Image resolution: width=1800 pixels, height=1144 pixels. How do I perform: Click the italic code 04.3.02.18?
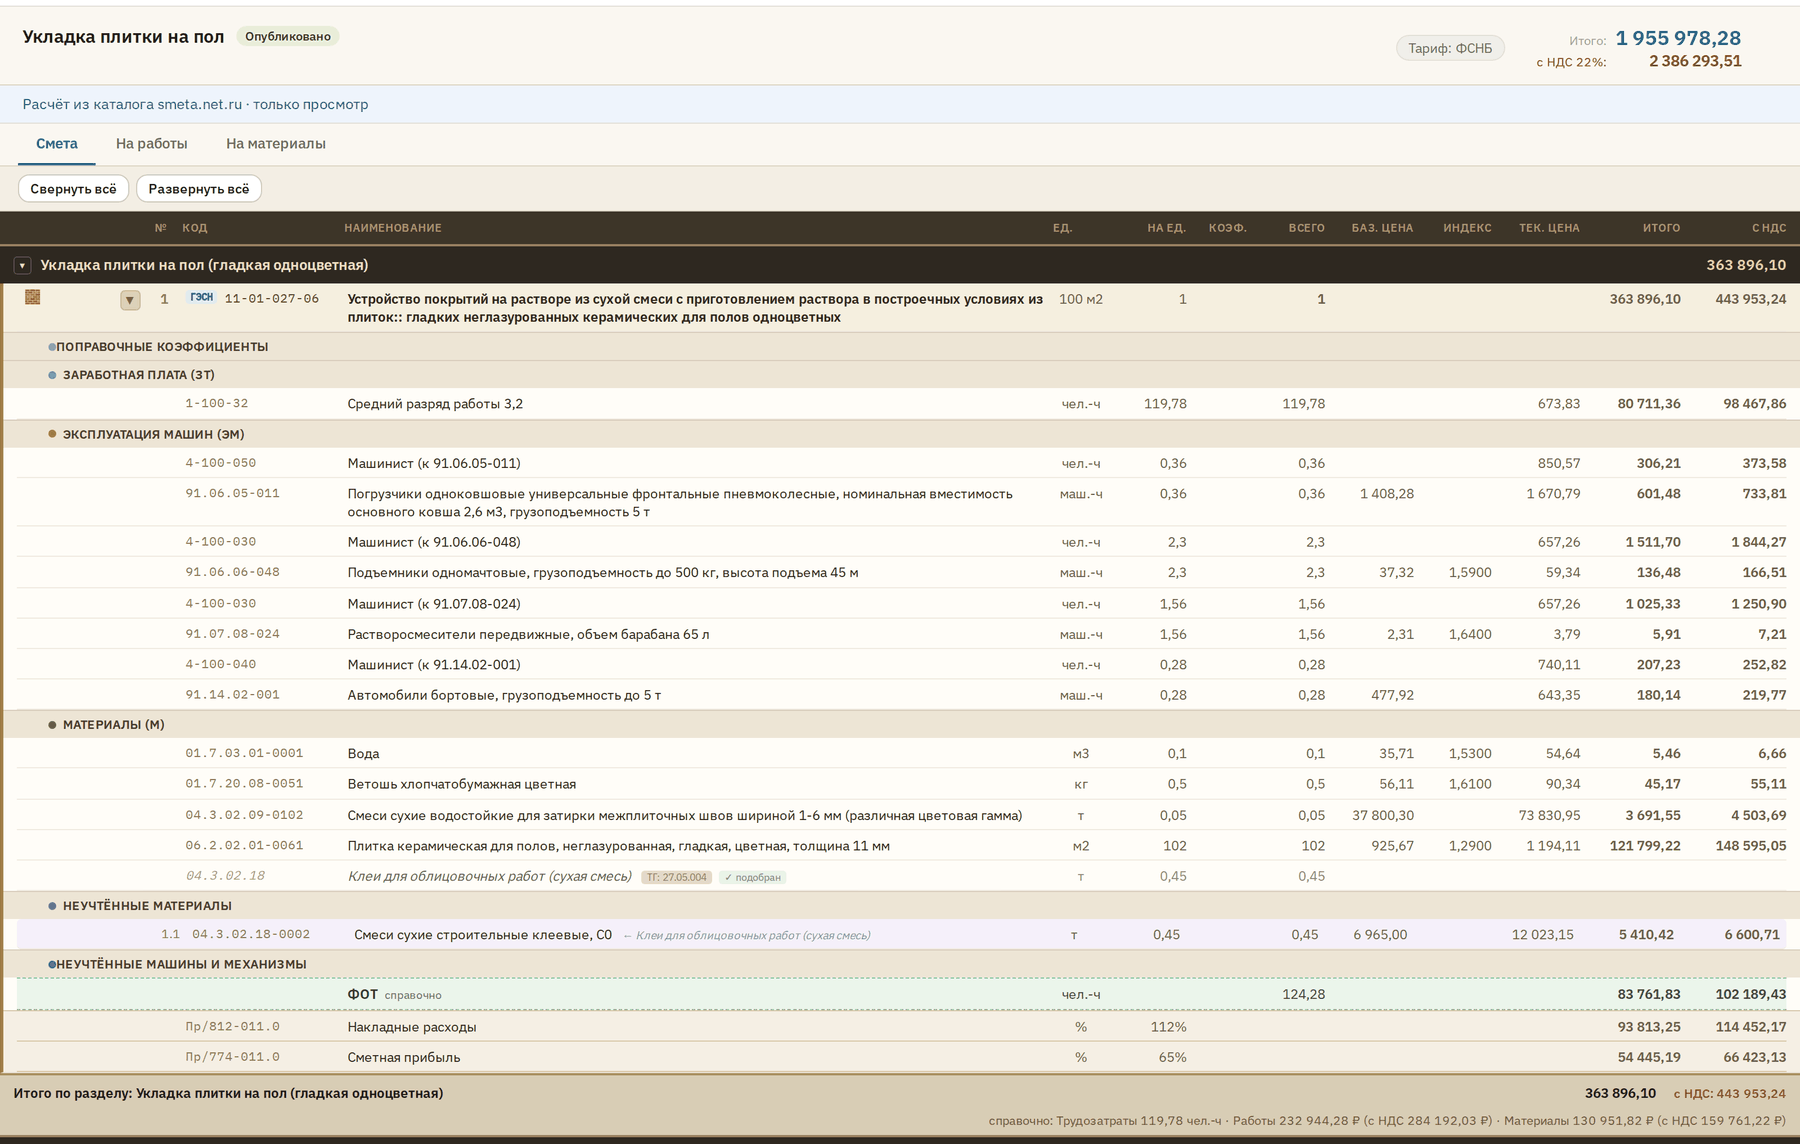tap(225, 876)
